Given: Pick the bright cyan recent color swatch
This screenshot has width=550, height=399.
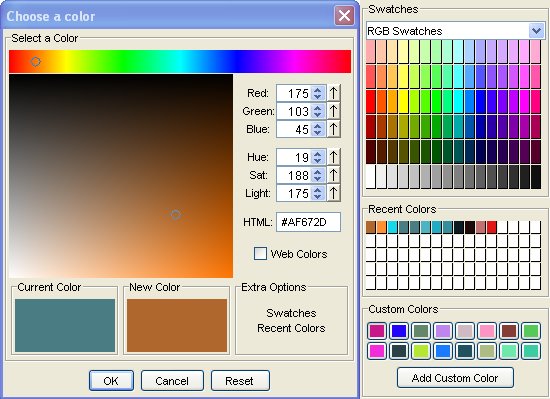Looking at the screenshot, I should [x=393, y=227].
